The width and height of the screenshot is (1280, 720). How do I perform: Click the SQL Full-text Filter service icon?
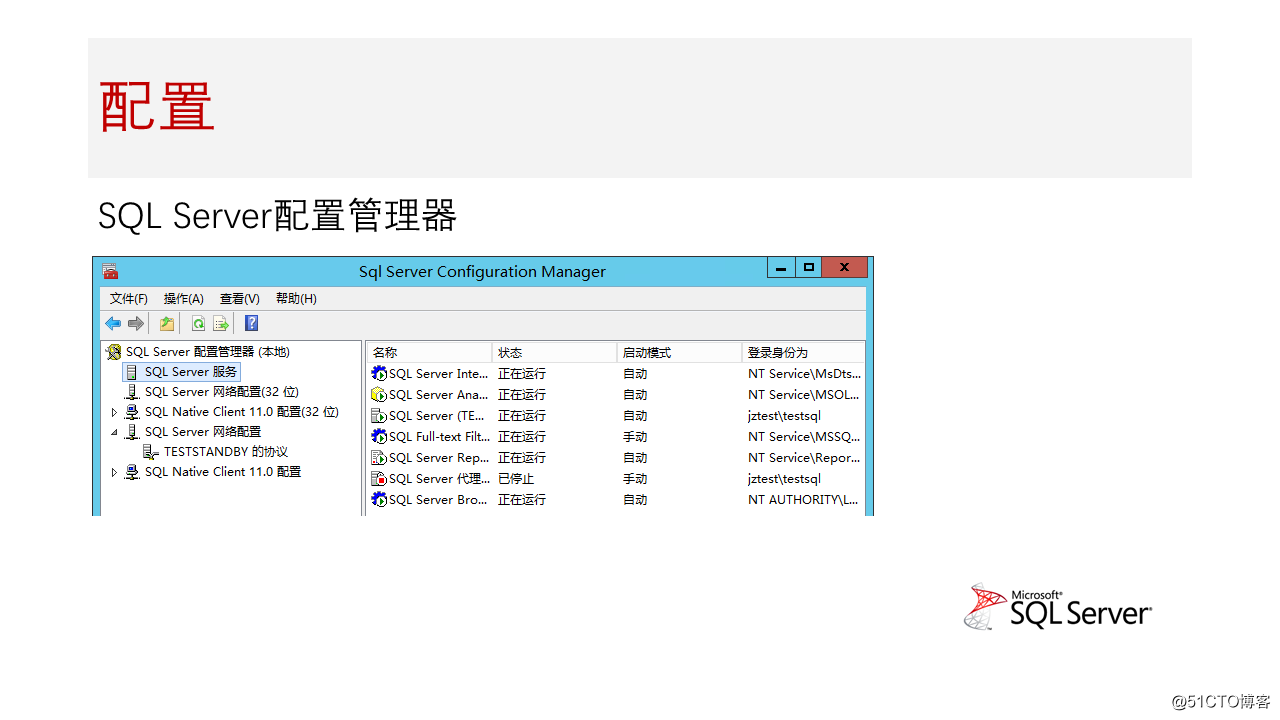pyautogui.click(x=379, y=437)
